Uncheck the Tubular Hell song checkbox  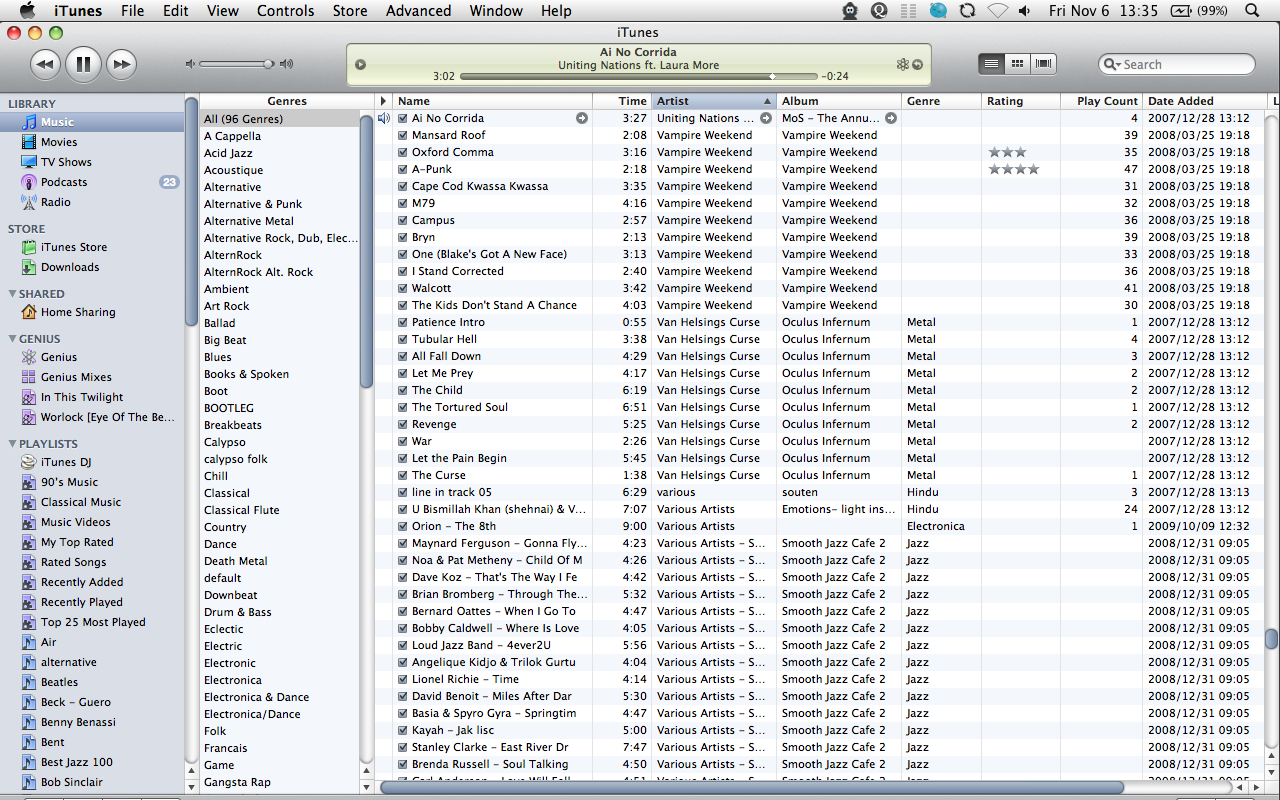[403, 339]
